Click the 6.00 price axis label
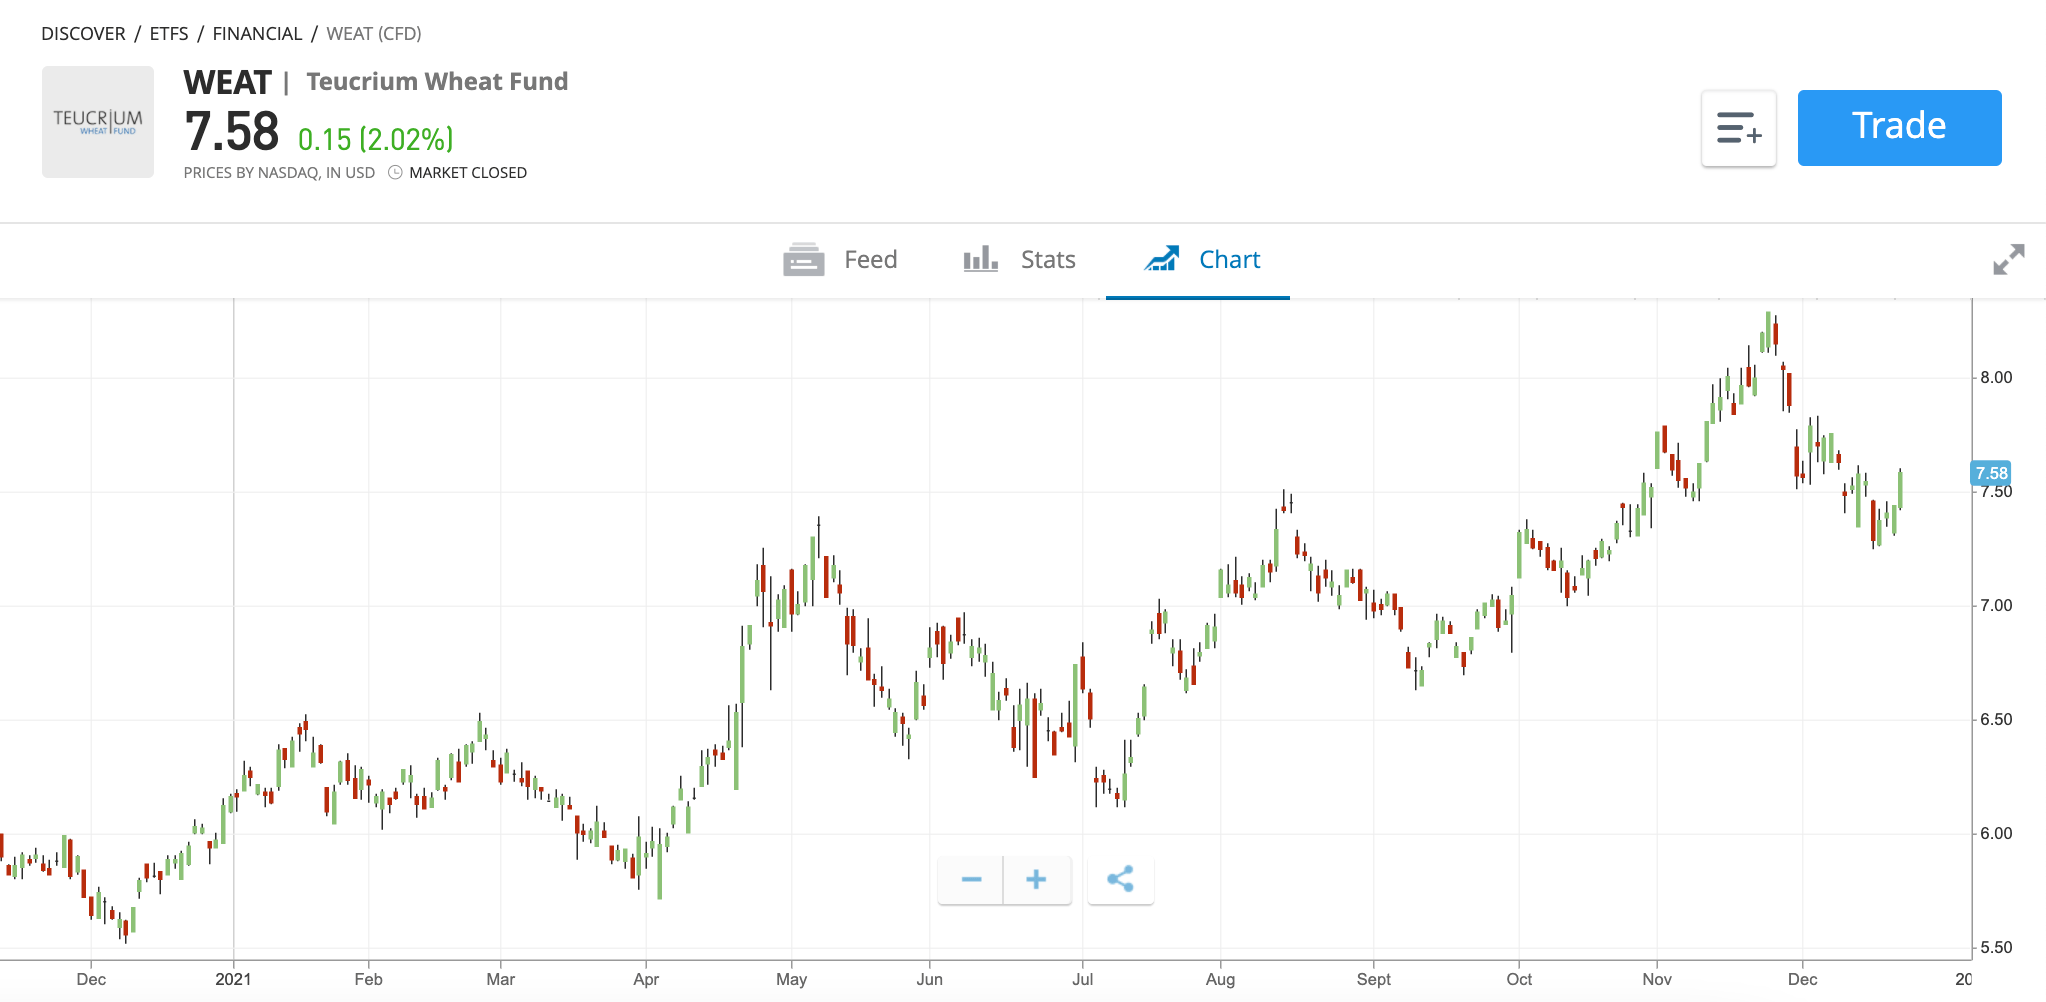This screenshot has width=2046, height=1002. (1996, 834)
